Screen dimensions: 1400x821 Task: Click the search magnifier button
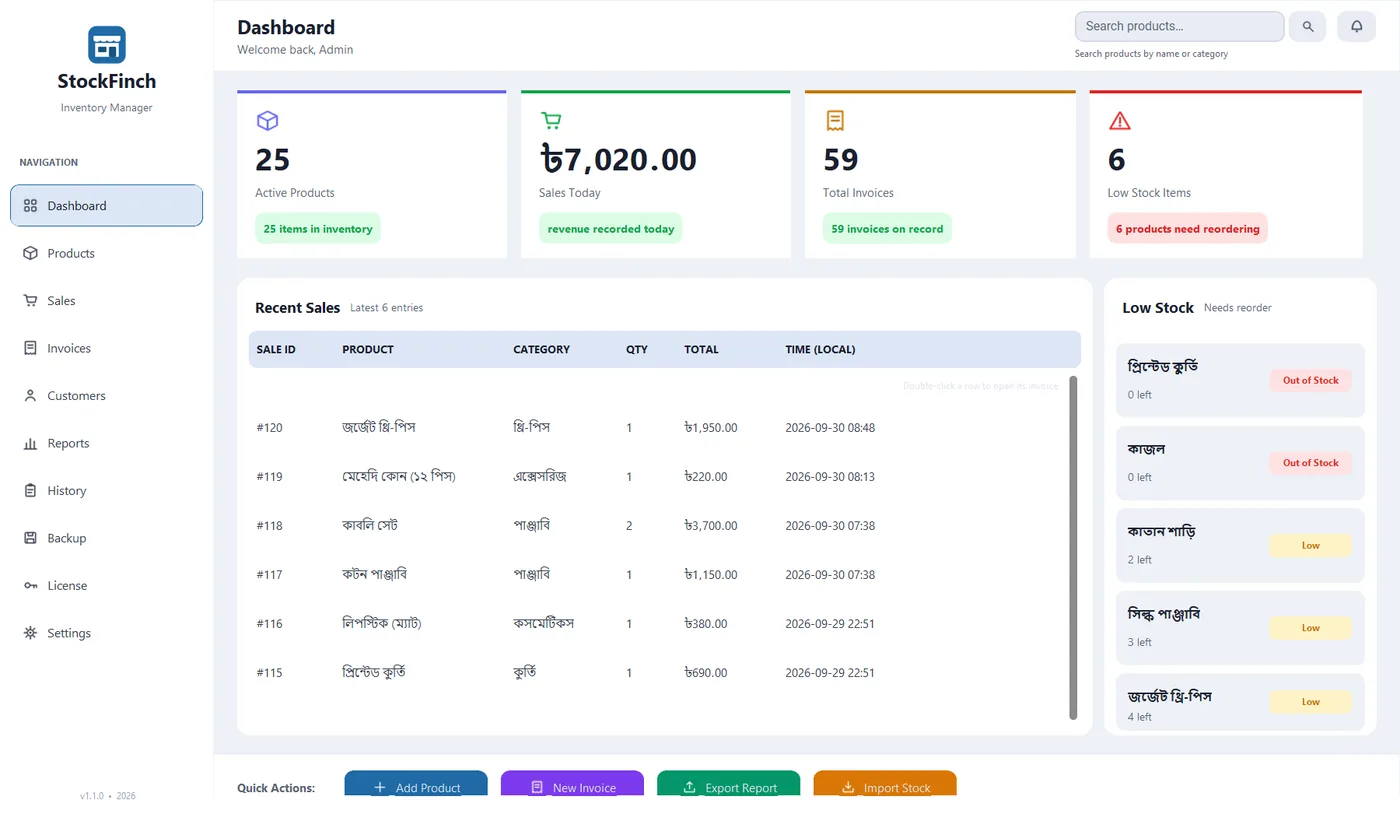(x=1307, y=26)
